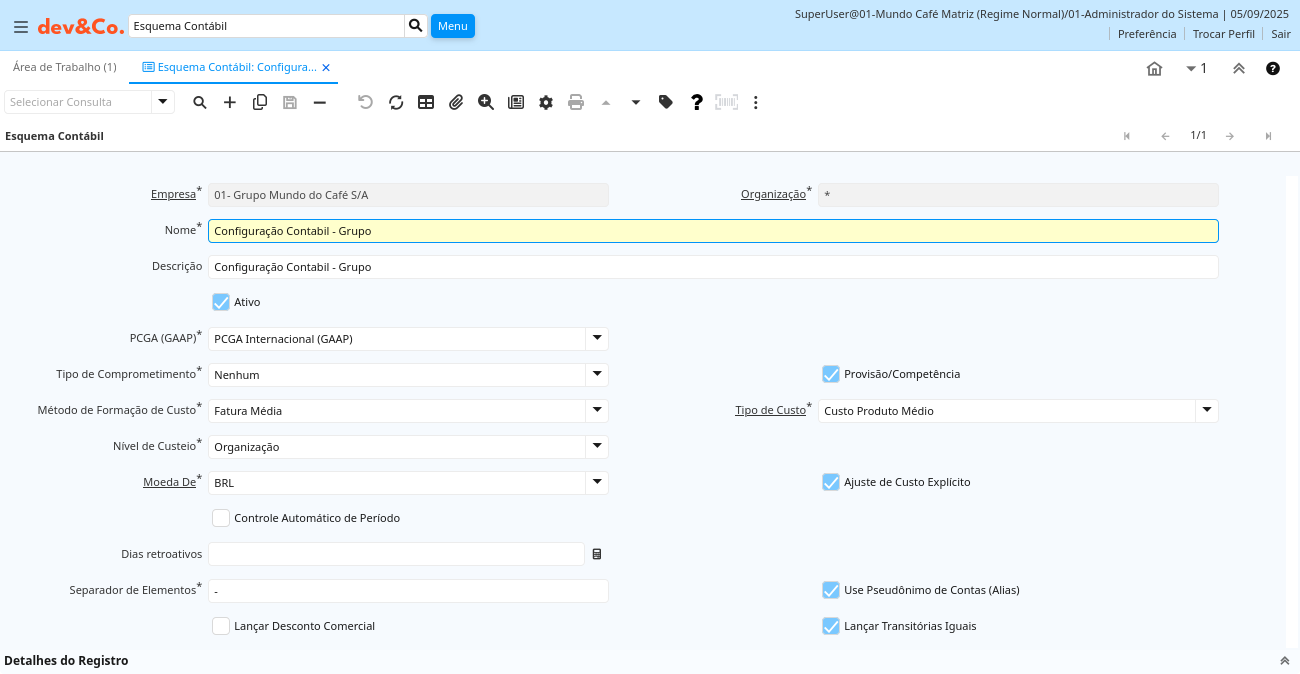
Task: Open the gear Process toolbar icon
Action: point(546,102)
